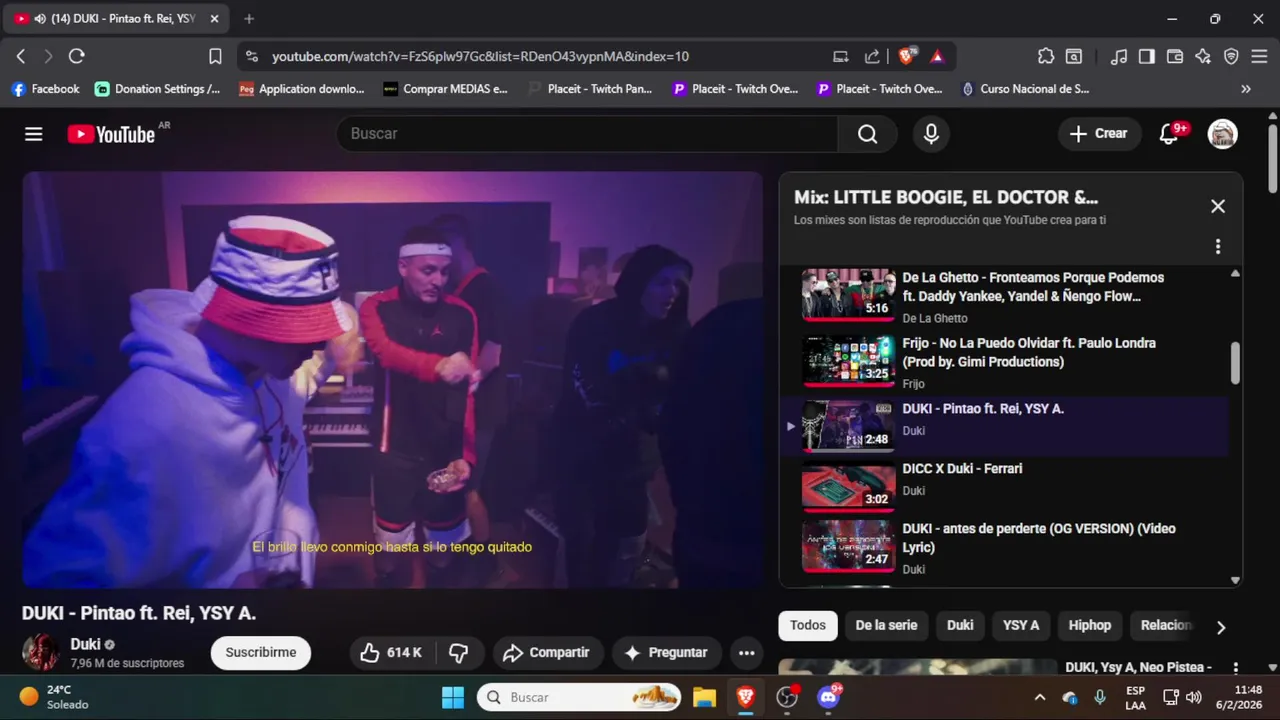
Task: Select the YSY A filter chip
Action: [x=1021, y=625]
